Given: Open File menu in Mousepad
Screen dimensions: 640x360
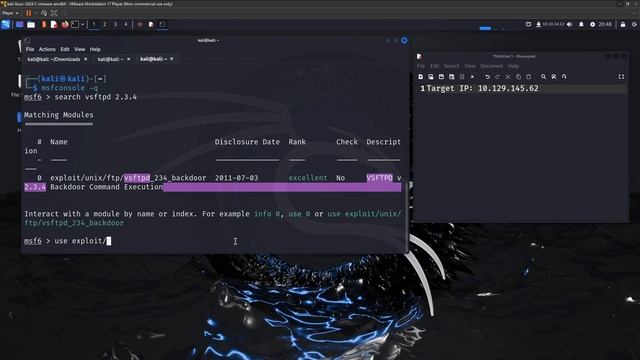Looking at the screenshot, I should (x=421, y=66).
